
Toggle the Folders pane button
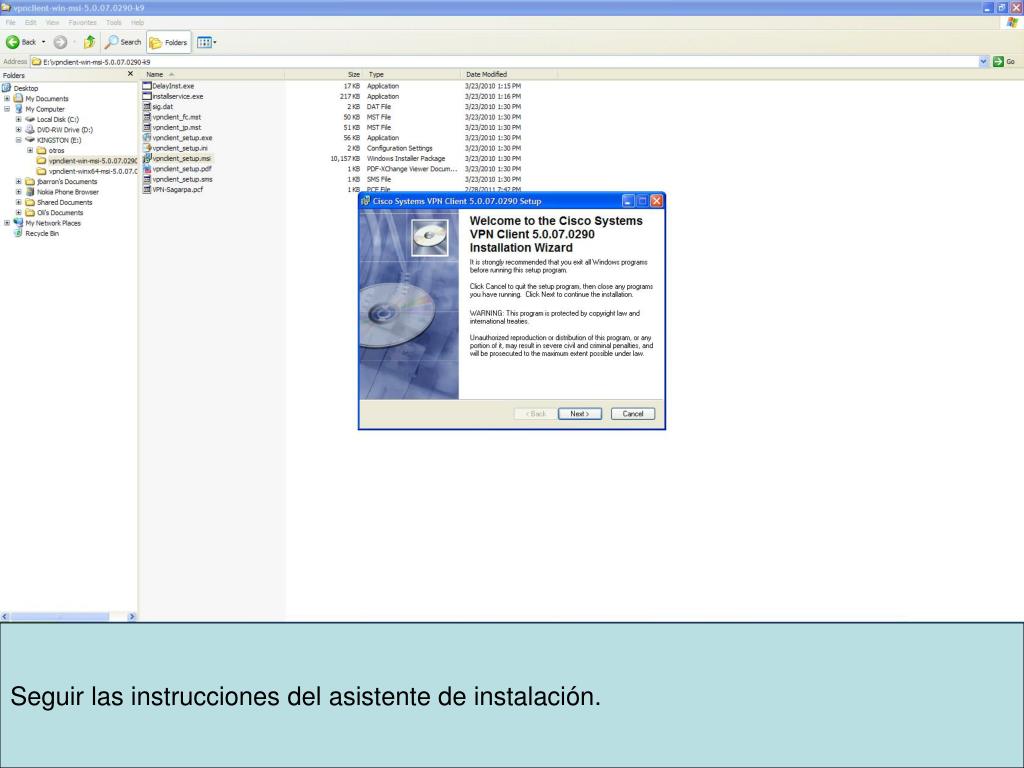pos(168,42)
